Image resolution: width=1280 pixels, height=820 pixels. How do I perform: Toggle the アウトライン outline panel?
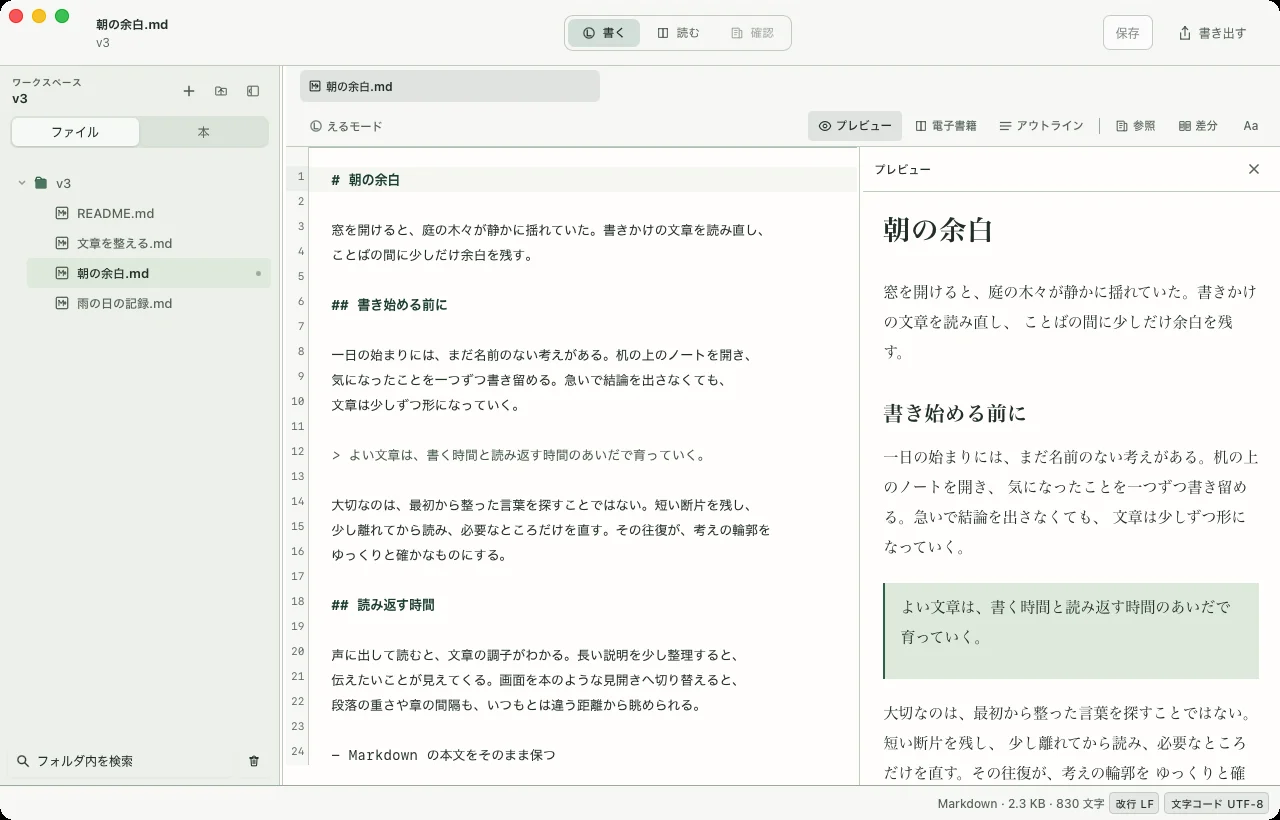click(x=1041, y=126)
